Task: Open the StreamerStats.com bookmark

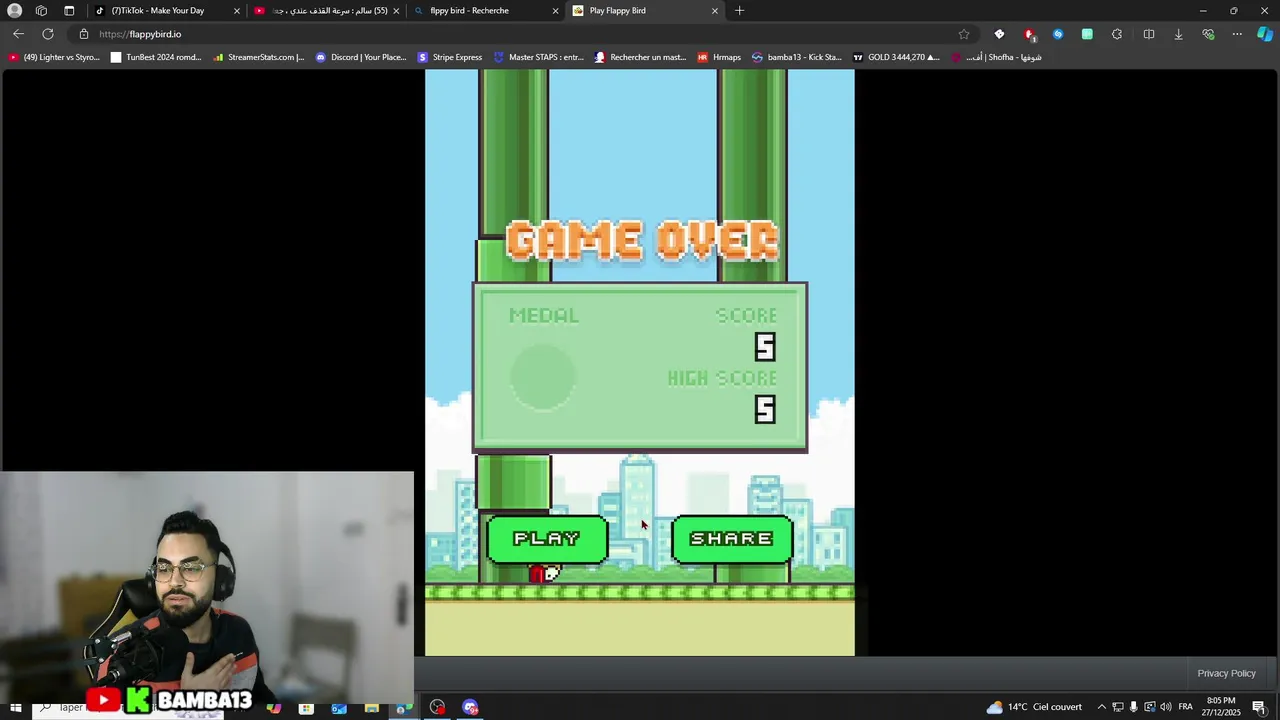Action: point(258,57)
